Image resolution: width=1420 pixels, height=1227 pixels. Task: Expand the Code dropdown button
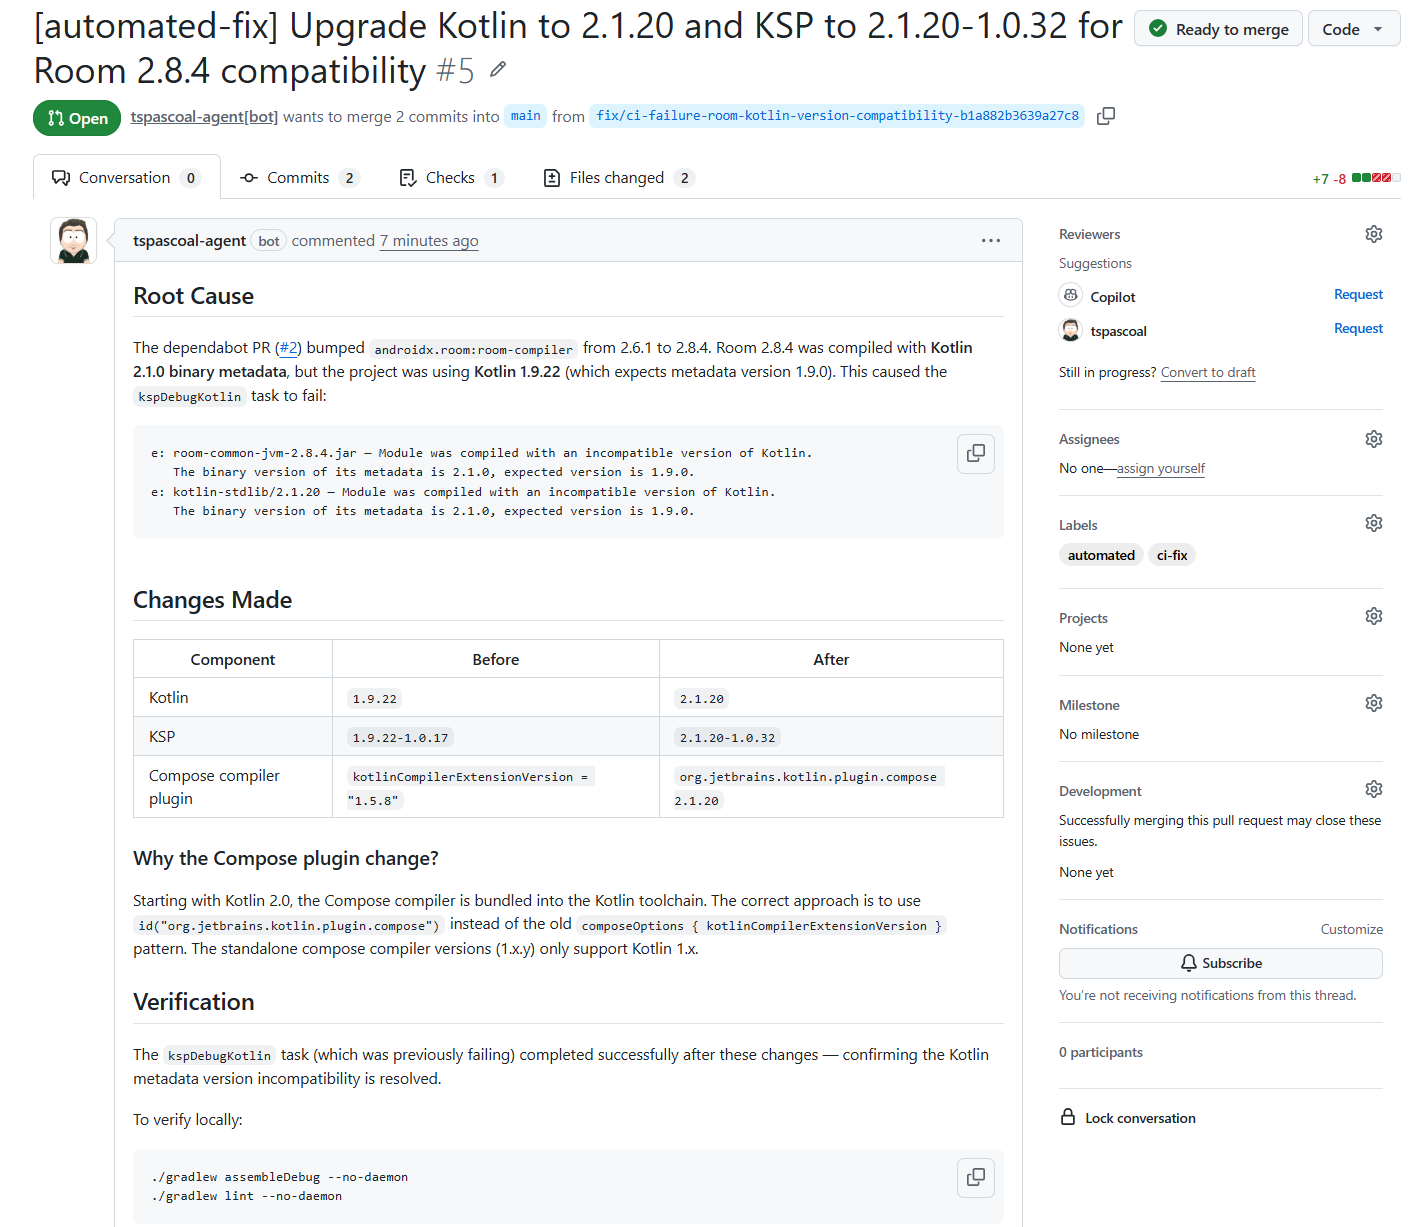pos(1353,29)
